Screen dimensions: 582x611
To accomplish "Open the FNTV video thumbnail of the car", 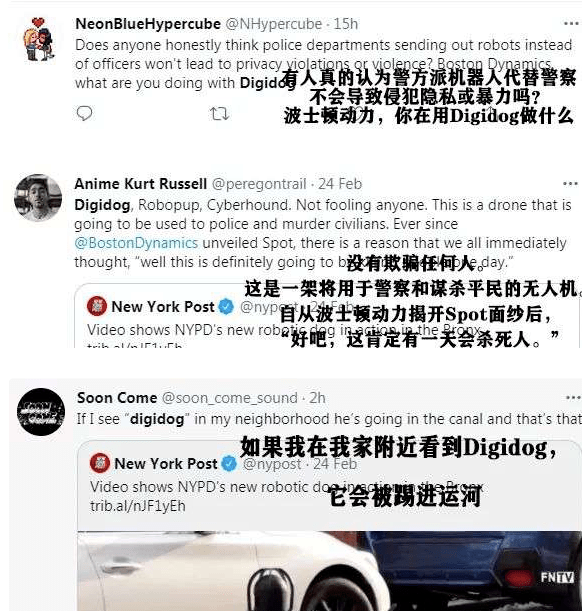I will (x=330, y=571).
